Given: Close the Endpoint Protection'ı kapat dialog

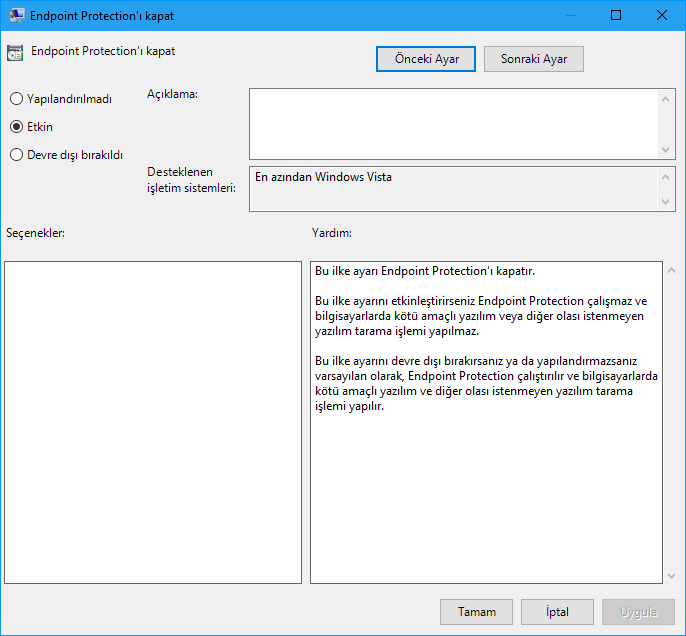Looking at the screenshot, I should (x=662, y=15).
